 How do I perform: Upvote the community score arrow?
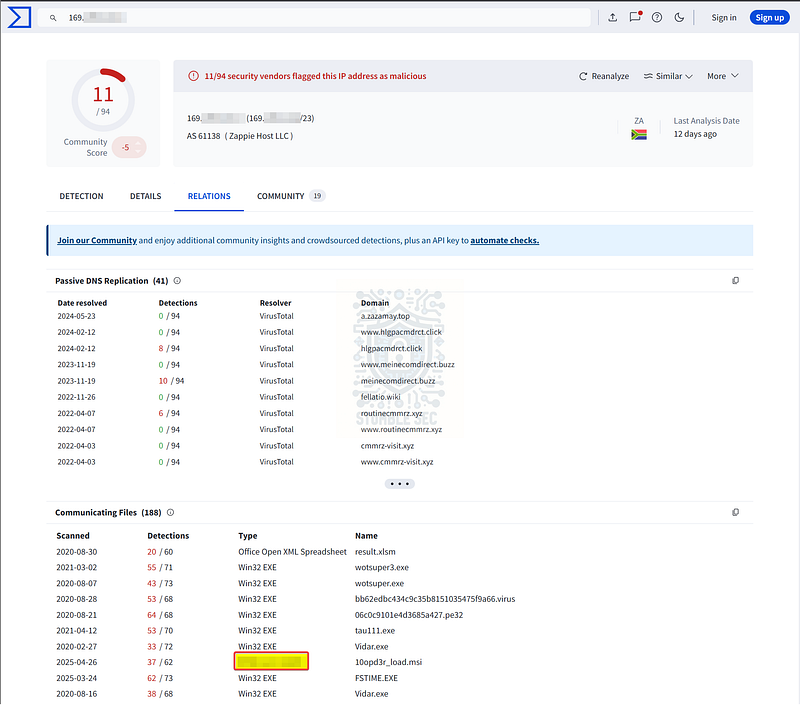(x=138, y=144)
